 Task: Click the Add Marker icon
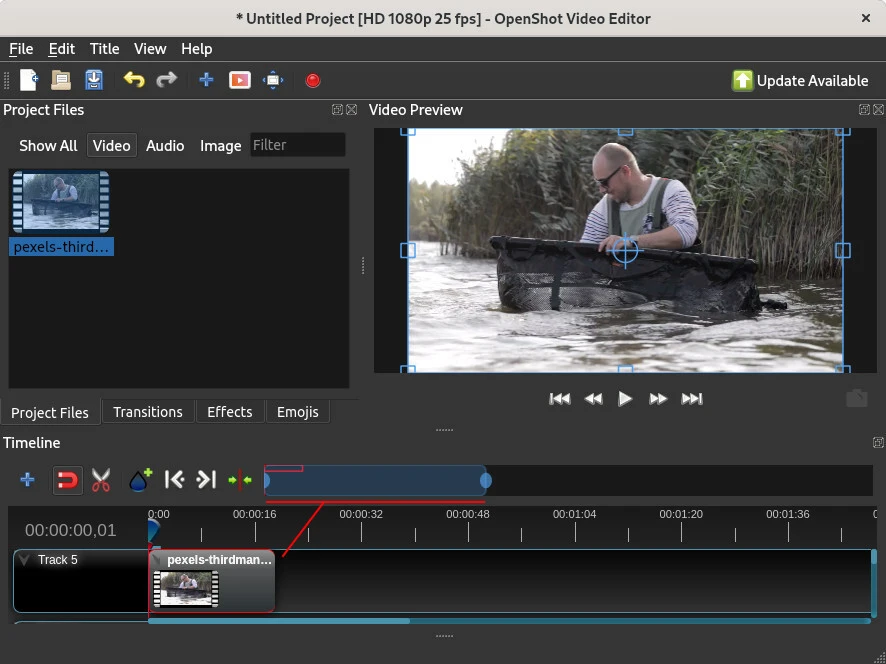point(140,480)
